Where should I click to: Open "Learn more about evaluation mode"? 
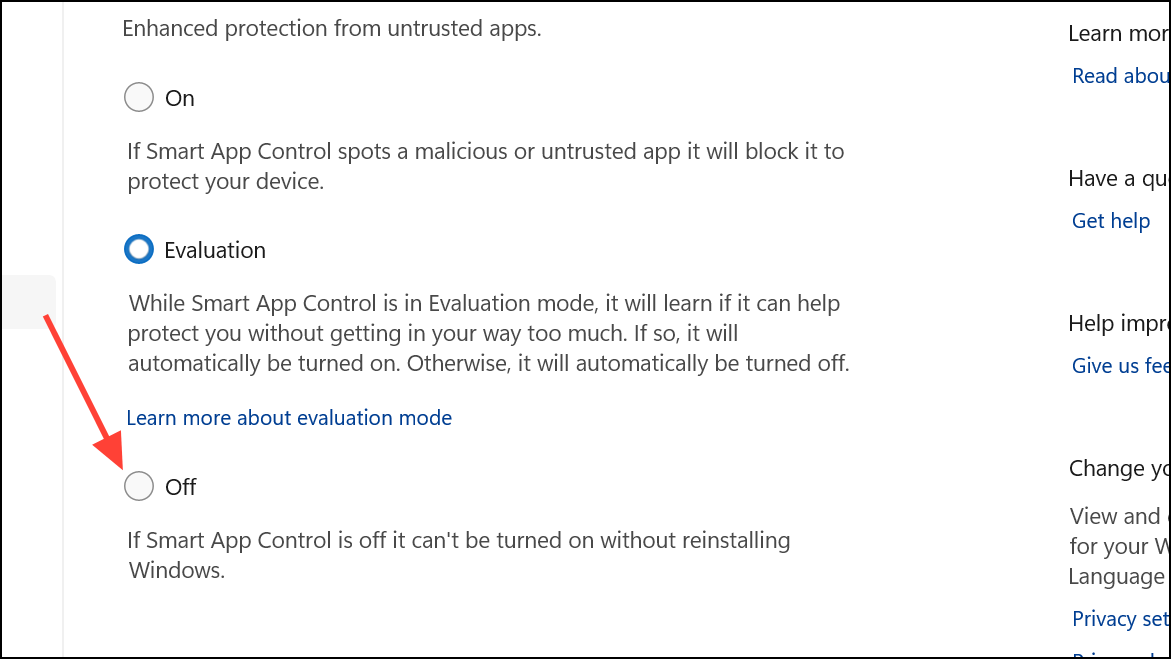289,417
